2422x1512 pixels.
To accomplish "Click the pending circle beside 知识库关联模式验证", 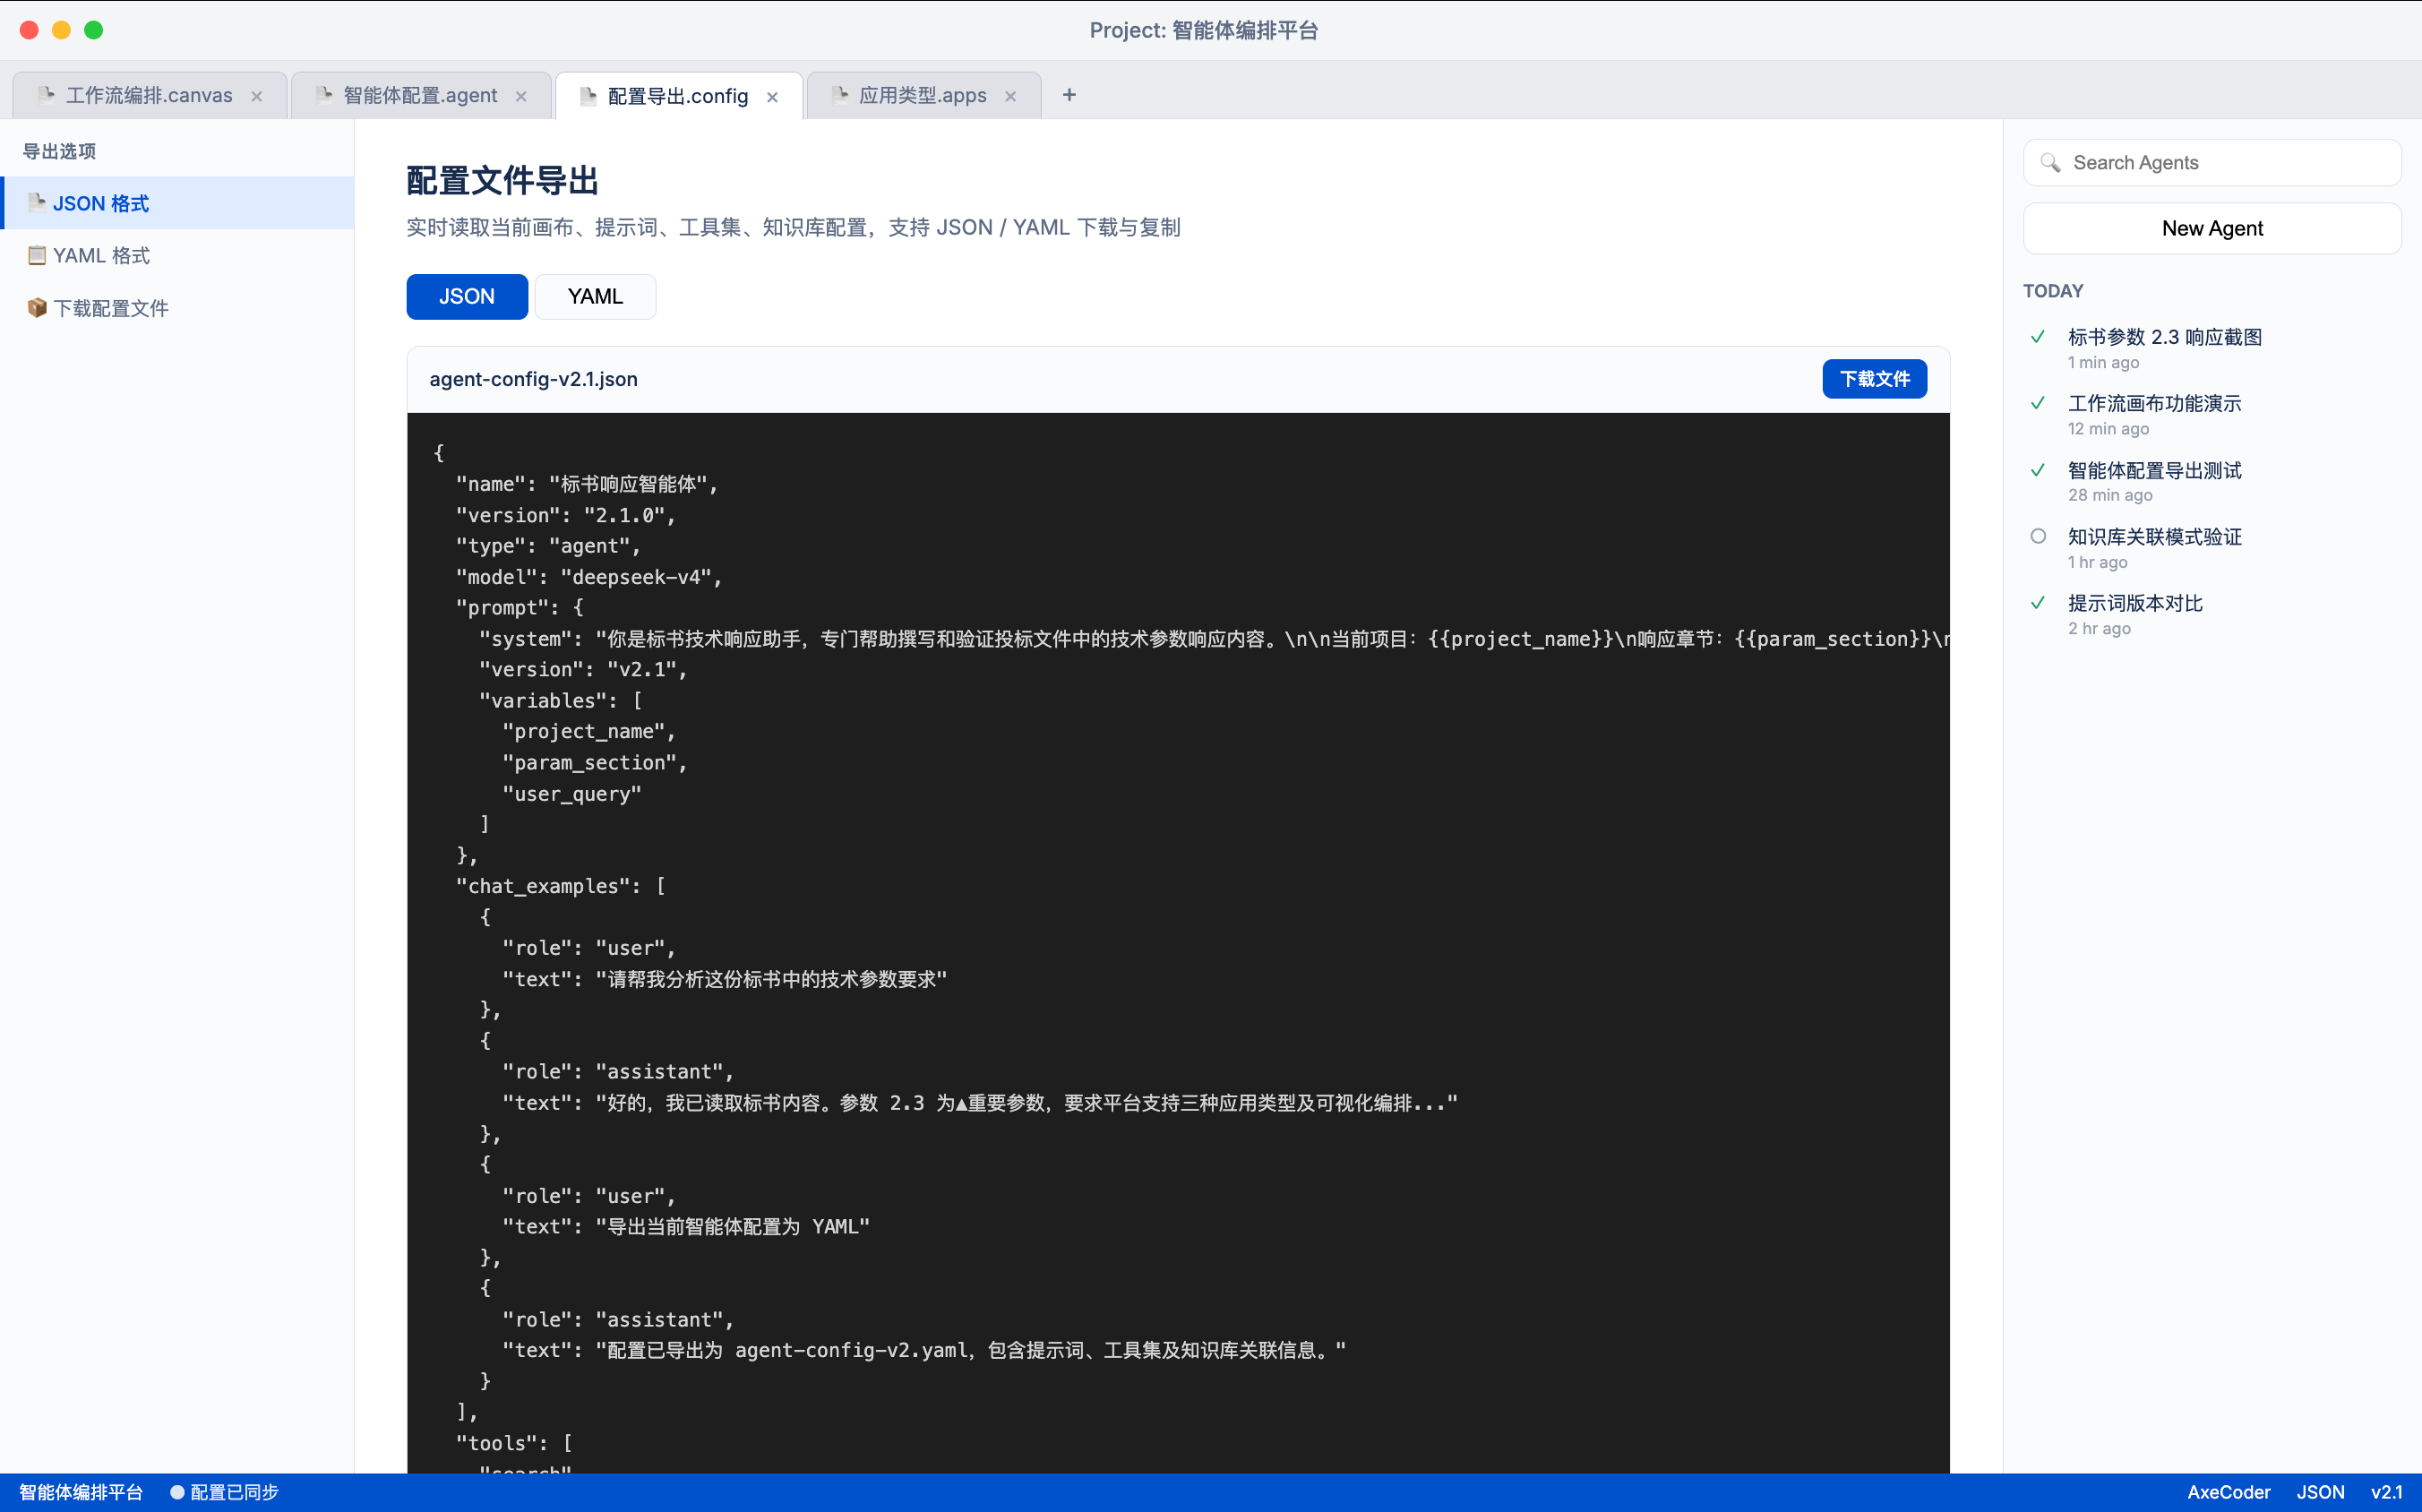I will 2038,536.
